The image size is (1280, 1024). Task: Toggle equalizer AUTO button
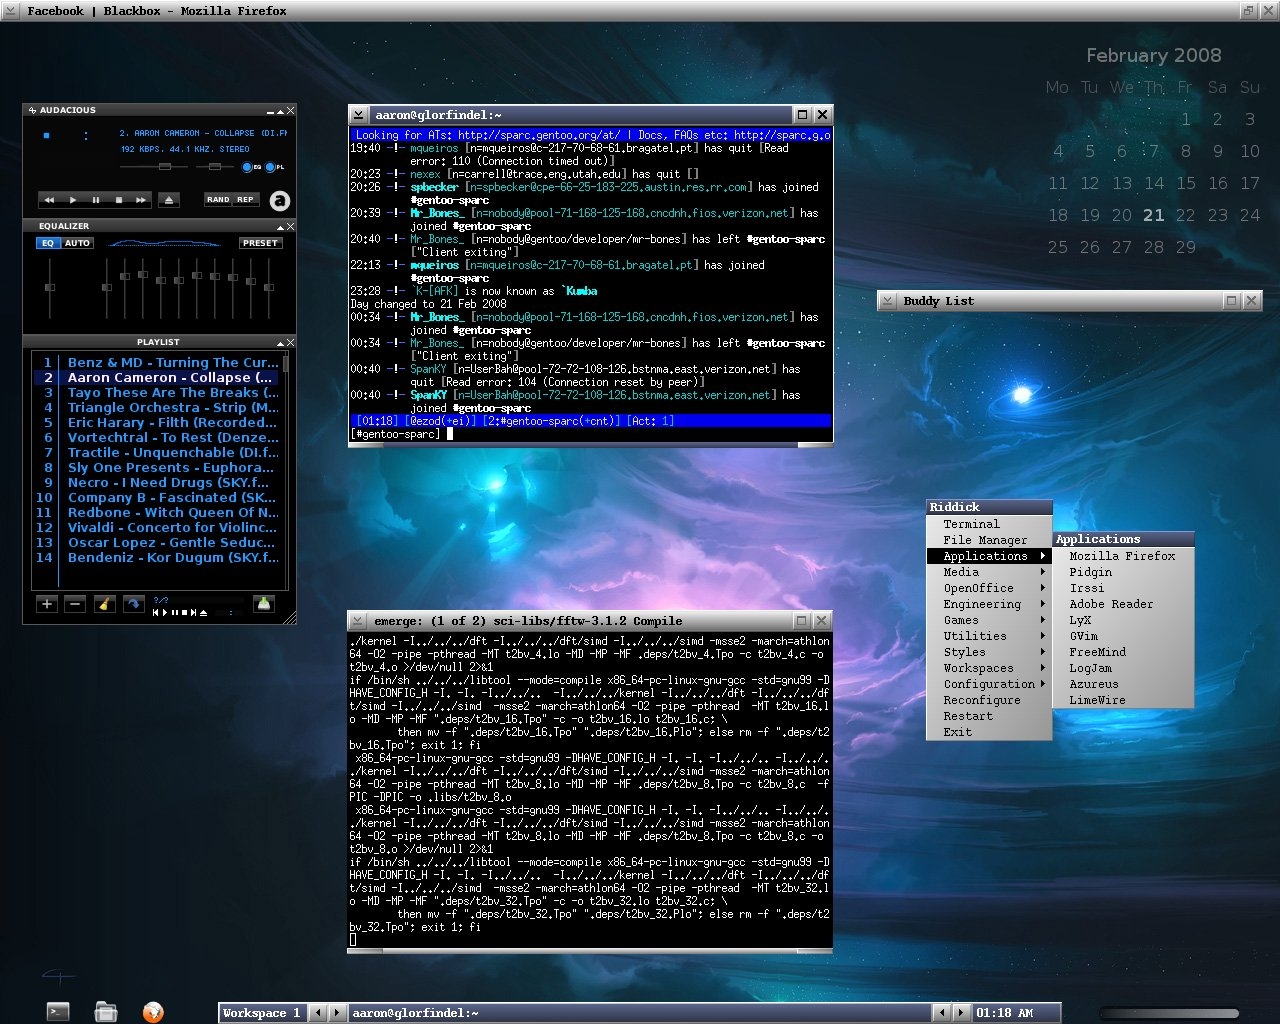(x=77, y=243)
